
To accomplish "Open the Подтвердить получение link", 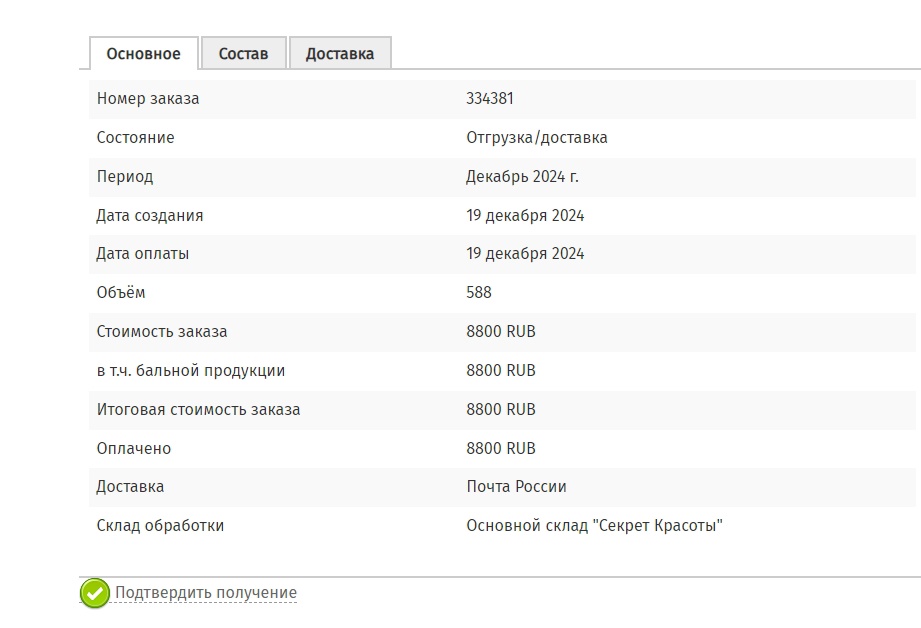I will pos(206,593).
